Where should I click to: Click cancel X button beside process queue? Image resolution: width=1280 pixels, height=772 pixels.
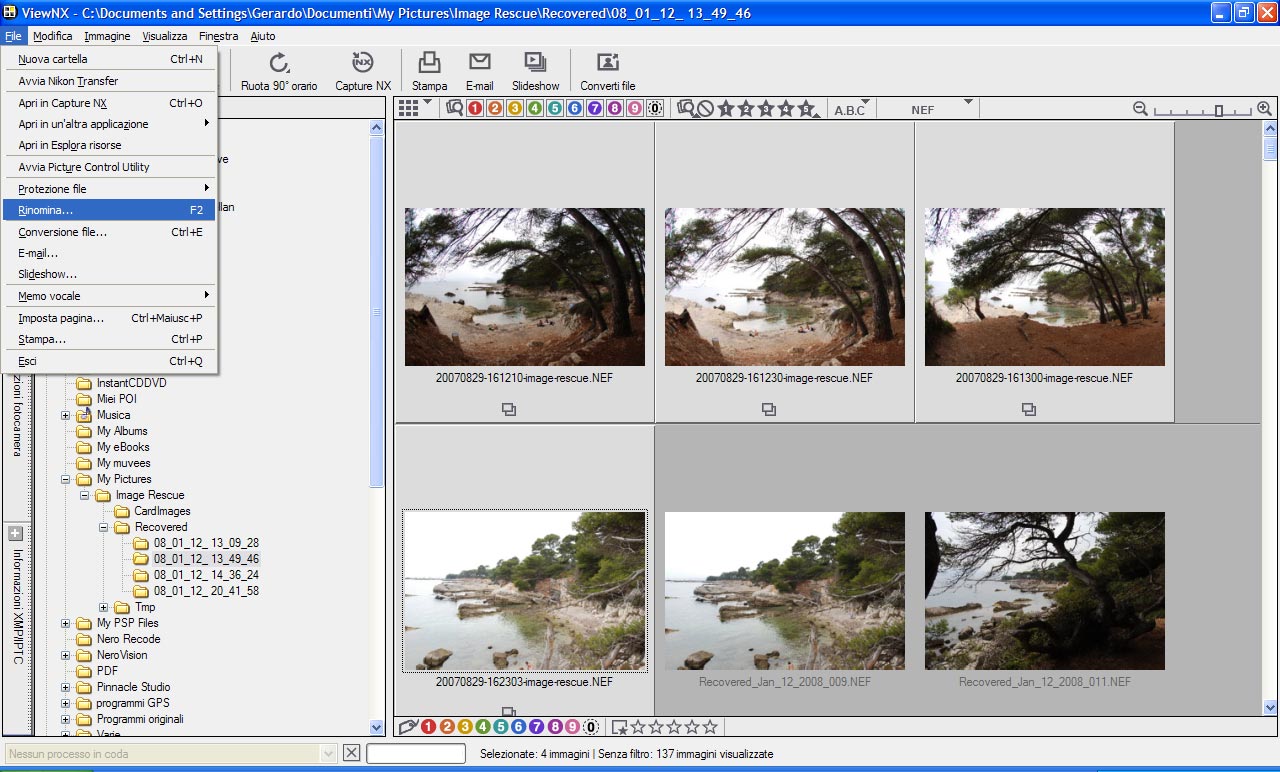(351, 753)
